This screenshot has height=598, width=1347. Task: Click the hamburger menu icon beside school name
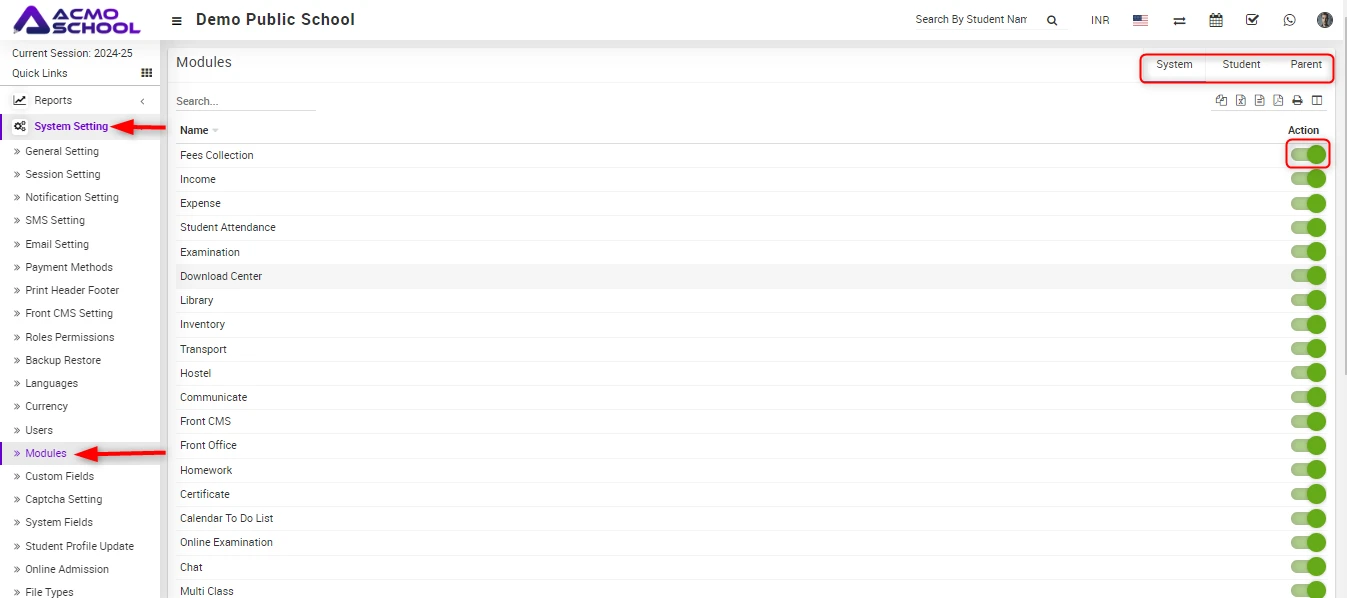(x=177, y=20)
